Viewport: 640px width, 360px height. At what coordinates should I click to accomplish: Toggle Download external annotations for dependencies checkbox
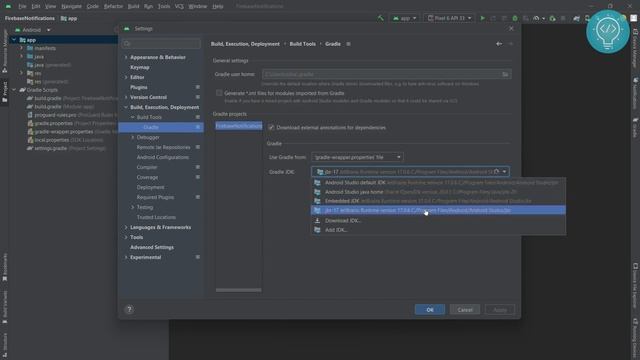271,127
